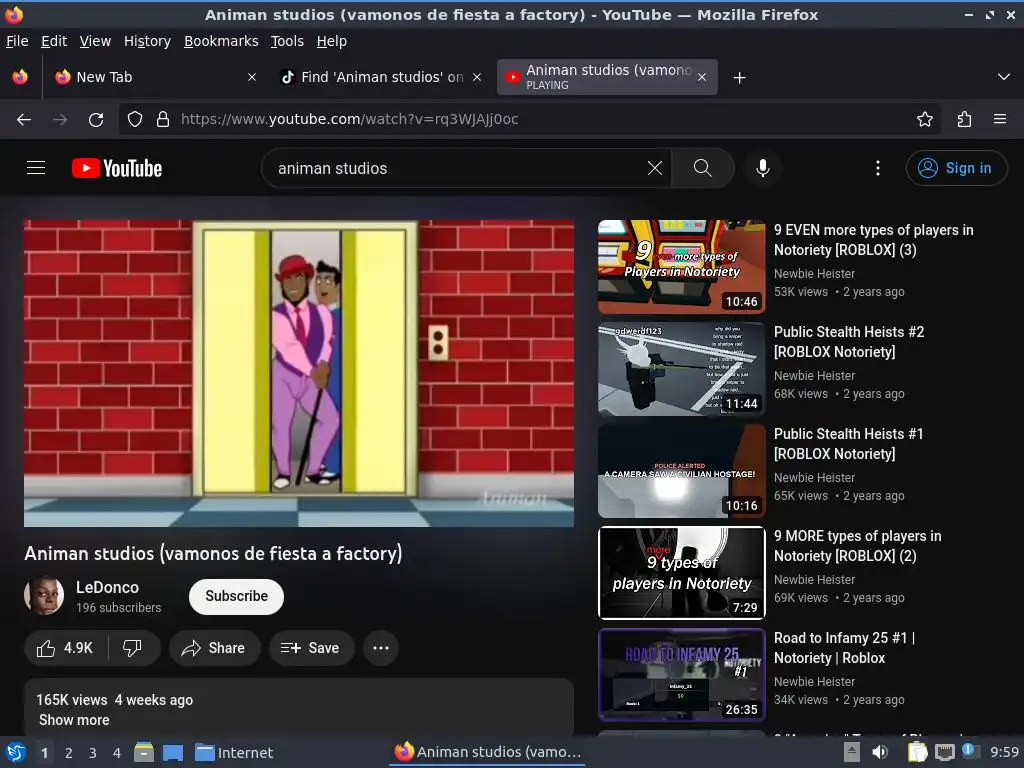Like the video (4.9K thumbs up)
The width and height of the screenshot is (1024, 768).
coord(65,648)
